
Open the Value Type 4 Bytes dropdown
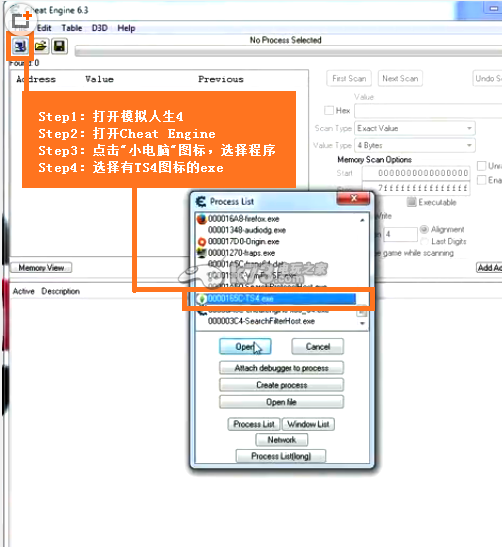coord(415,145)
